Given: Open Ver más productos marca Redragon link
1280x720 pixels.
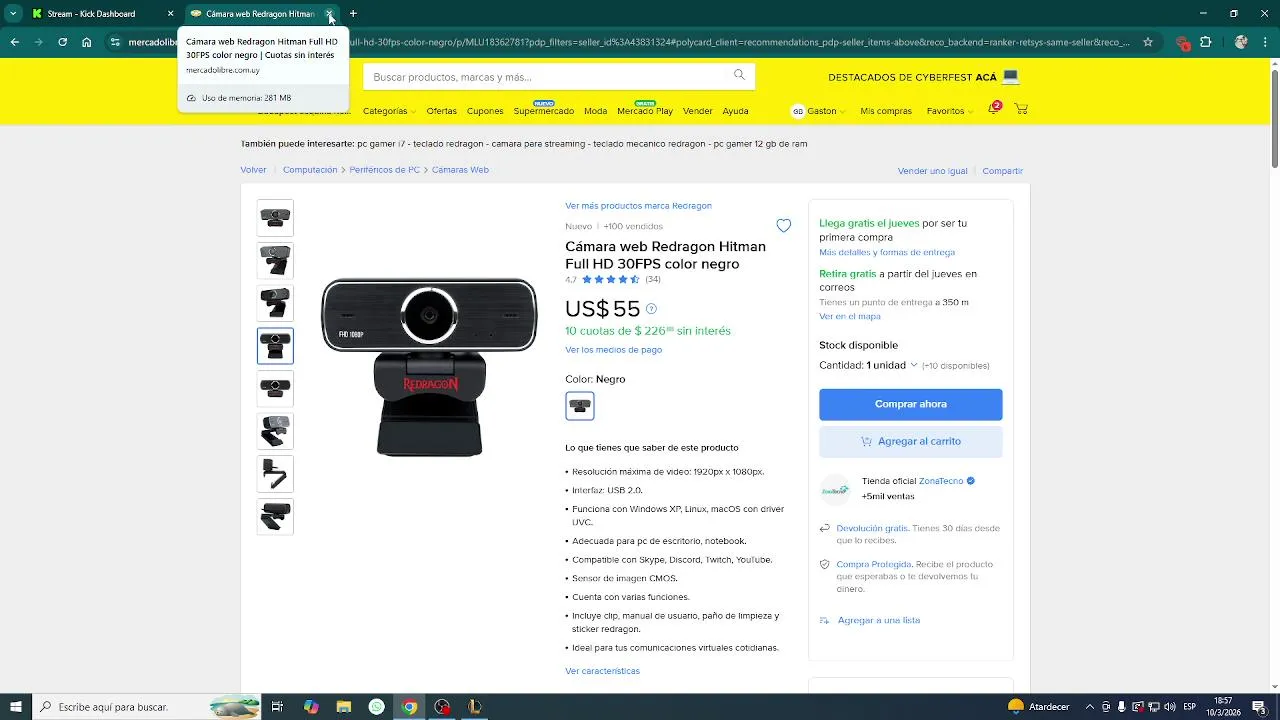Looking at the screenshot, I should [638, 206].
